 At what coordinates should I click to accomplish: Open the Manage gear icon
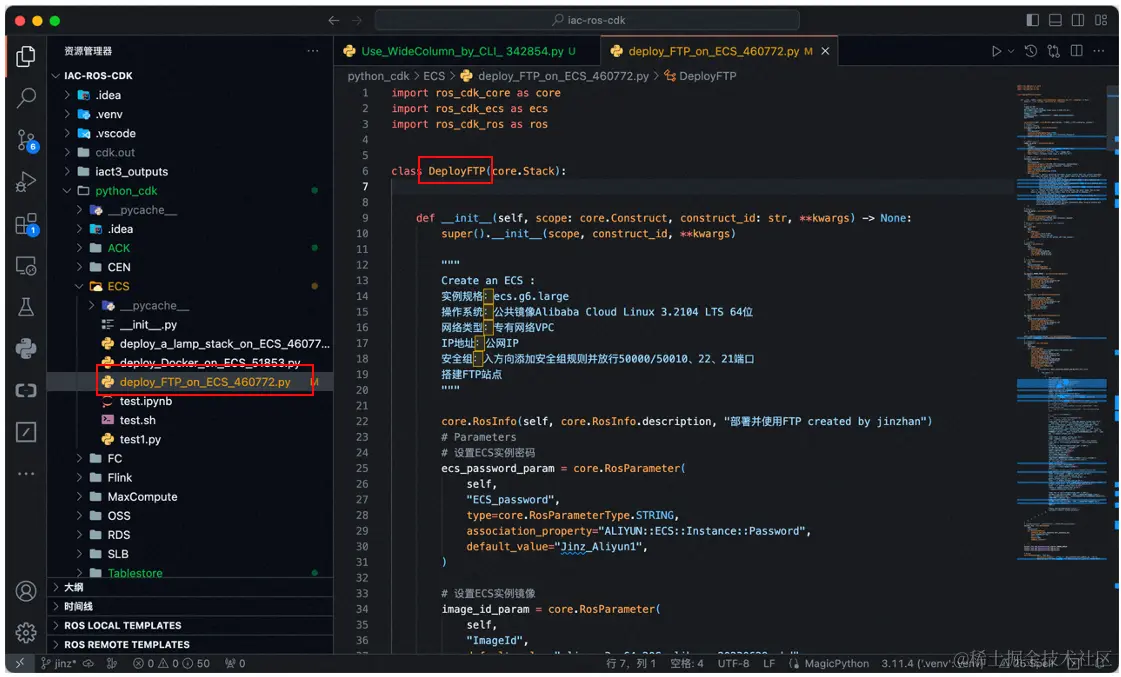pyautogui.click(x=26, y=633)
